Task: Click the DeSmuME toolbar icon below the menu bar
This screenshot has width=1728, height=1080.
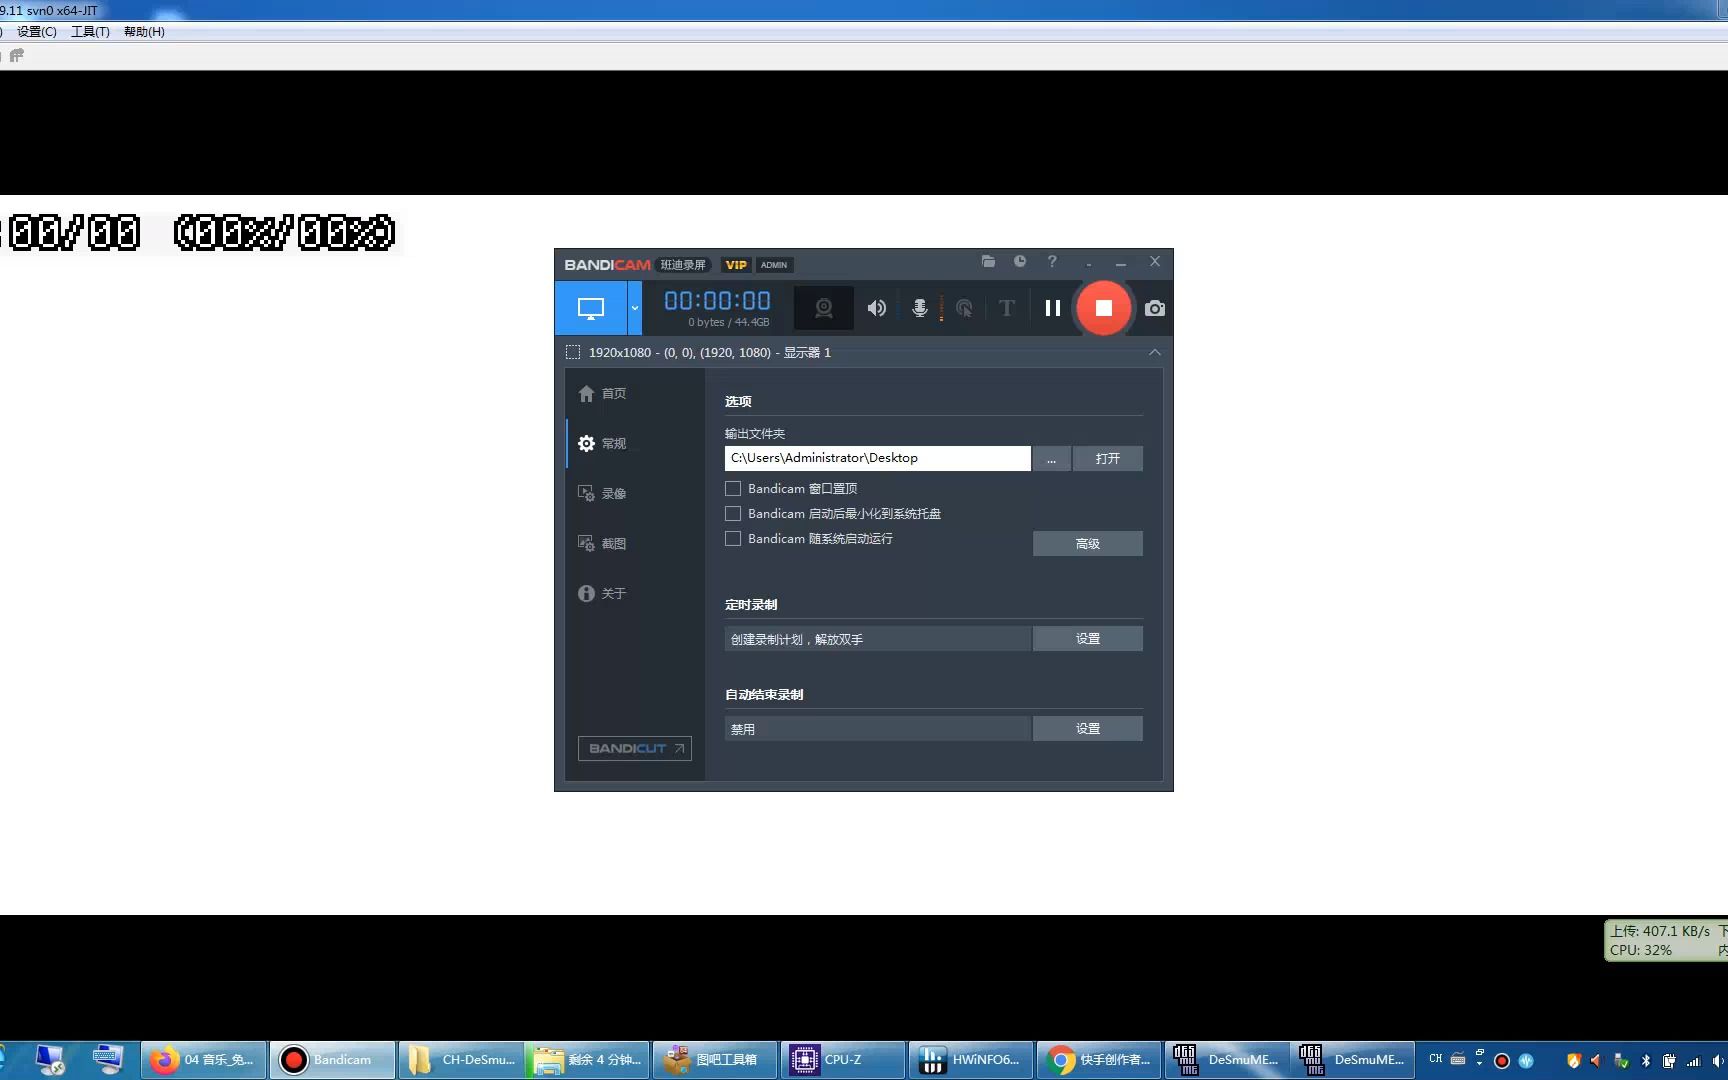Action: [16, 56]
